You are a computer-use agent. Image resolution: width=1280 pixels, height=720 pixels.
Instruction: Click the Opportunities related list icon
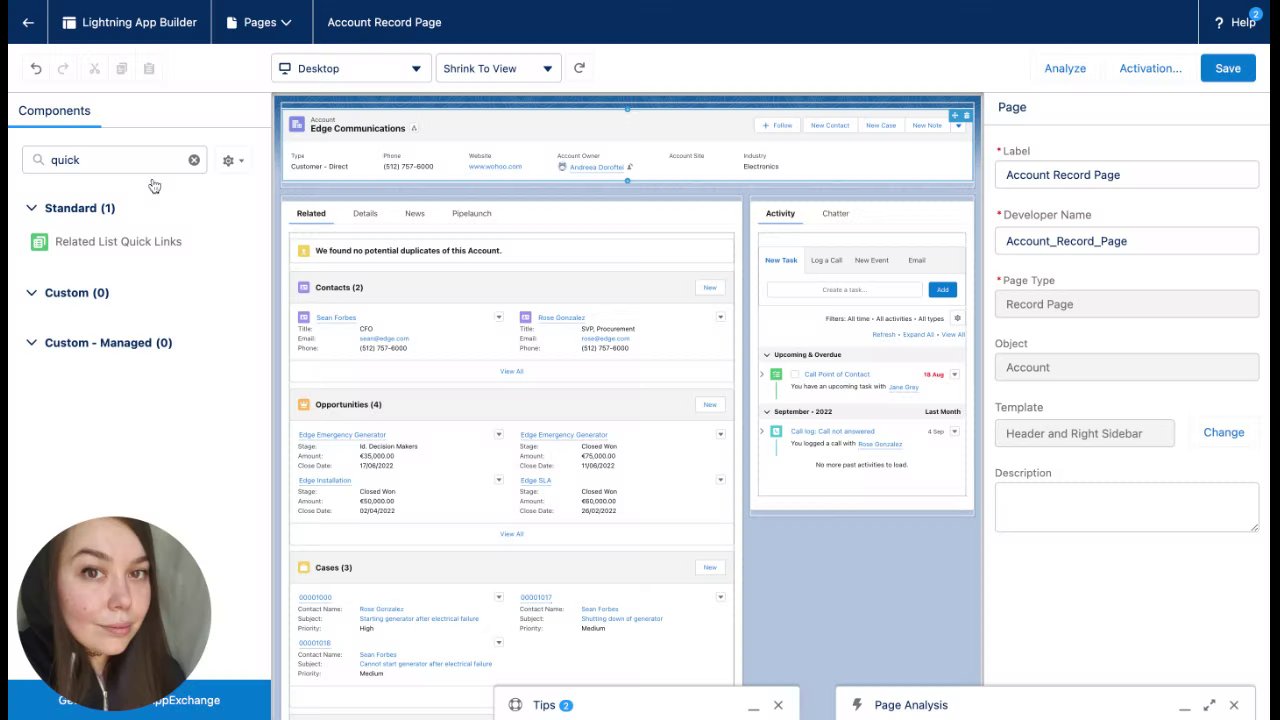point(304,404)
